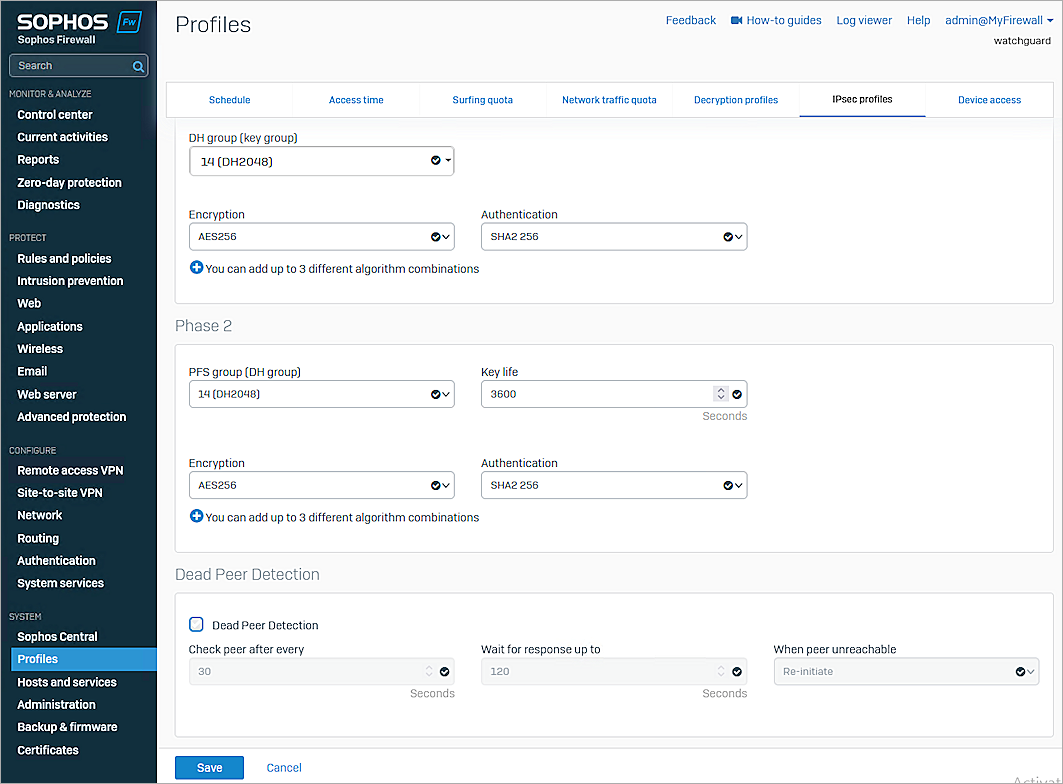Switch to the Schedule tab
Image resolution: width=1063 pixels, height=784 pixels.
(229, 100)
